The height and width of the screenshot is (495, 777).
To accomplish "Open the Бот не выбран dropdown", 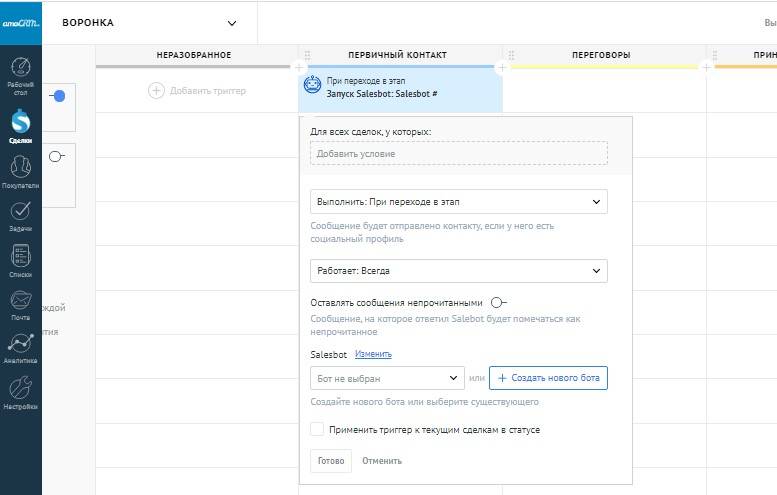I will click(387, 379).
